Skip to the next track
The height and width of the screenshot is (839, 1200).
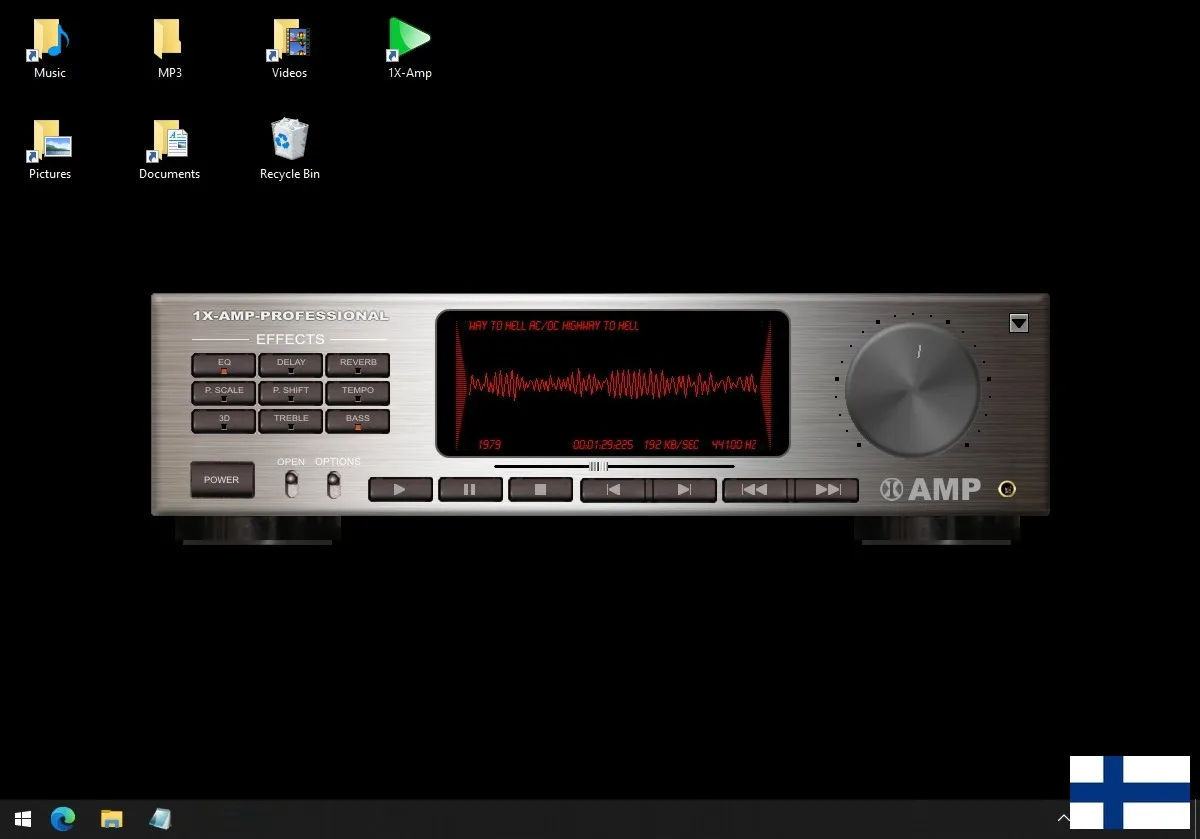pos(684,490)
